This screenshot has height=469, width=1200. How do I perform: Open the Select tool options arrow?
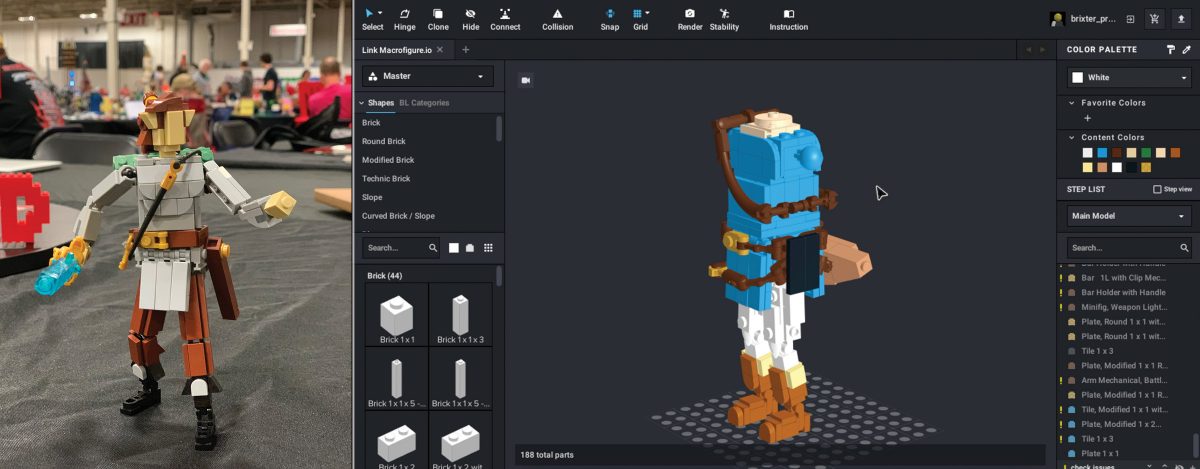tap(381, 12)
